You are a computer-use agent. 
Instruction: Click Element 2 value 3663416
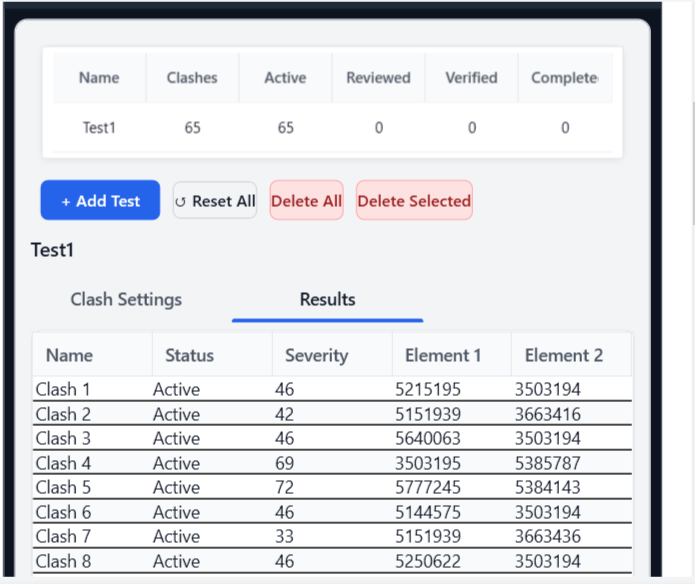548,414
